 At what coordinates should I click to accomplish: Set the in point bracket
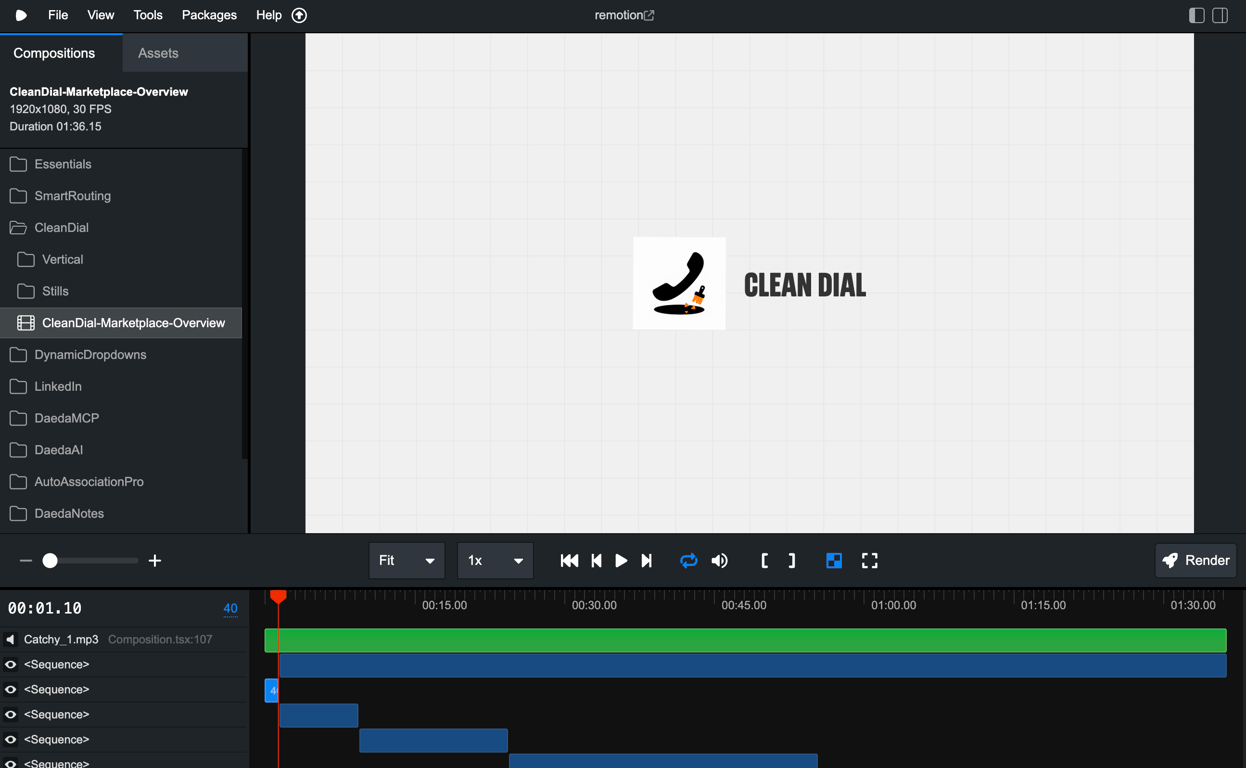point(764,560)
